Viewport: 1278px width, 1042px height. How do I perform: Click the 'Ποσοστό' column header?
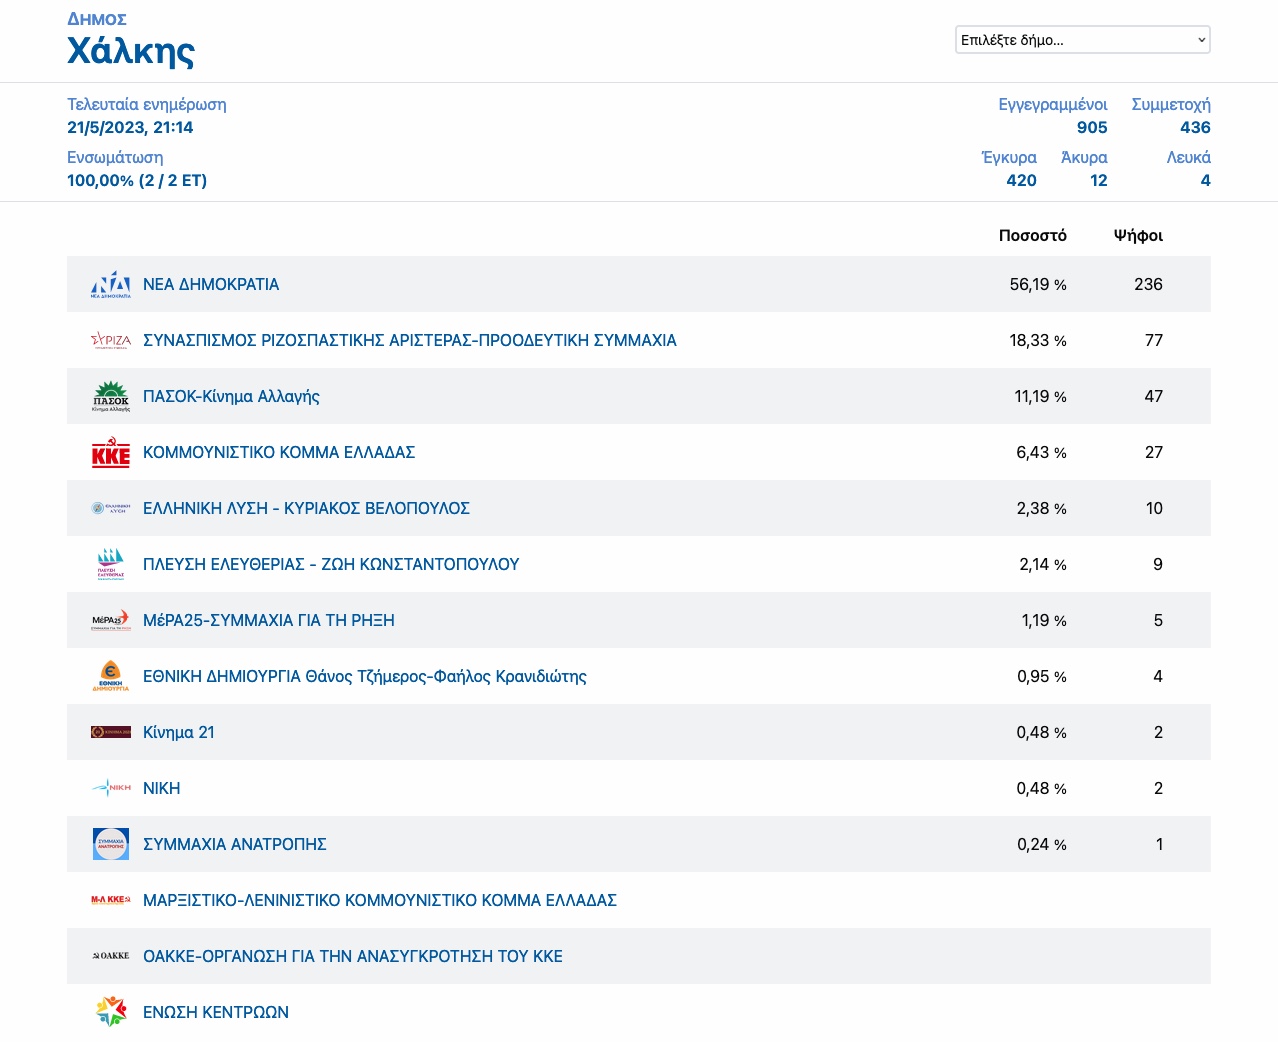tap(1033, 236)
